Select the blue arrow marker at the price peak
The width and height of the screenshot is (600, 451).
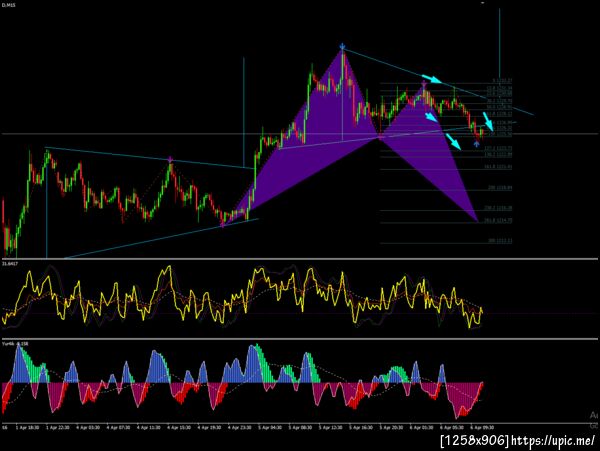(x=342, y=47)
